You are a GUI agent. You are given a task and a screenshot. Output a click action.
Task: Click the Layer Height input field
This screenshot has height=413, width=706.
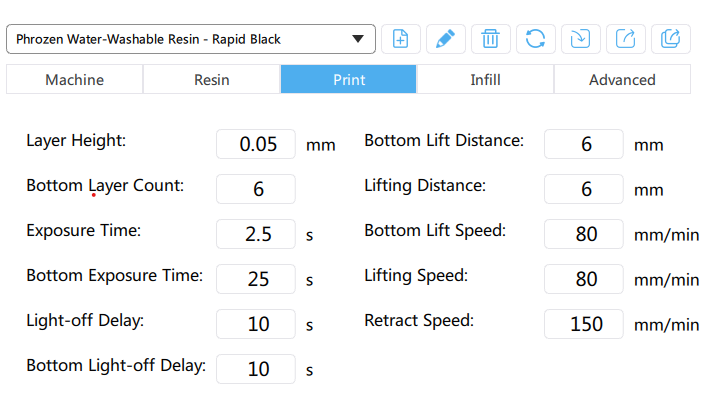coord(256,144)
